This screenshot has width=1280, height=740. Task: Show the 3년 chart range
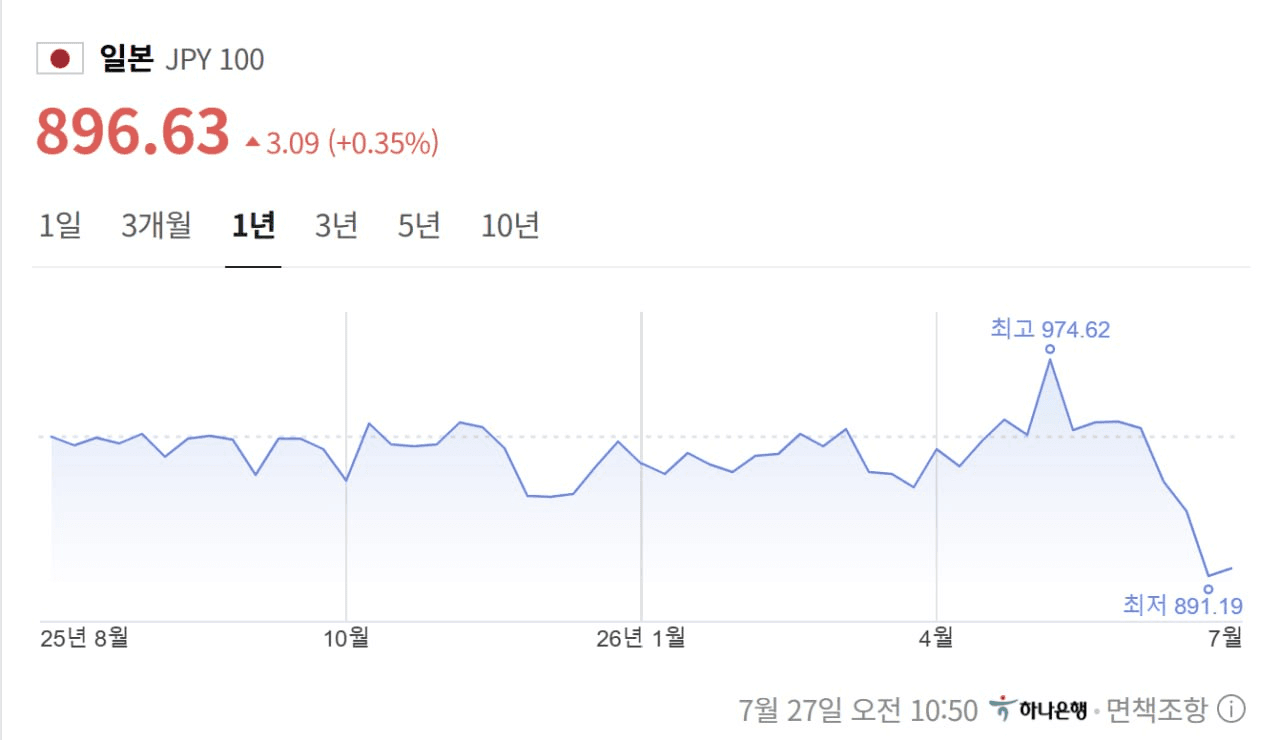coord(337,226)
